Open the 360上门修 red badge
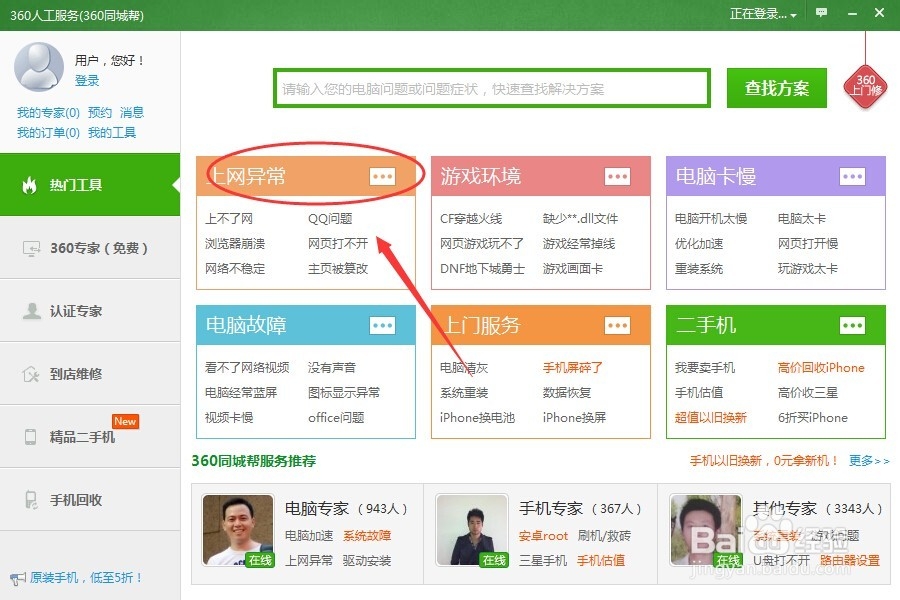The image size is (900, 600). tap(865, 87)
